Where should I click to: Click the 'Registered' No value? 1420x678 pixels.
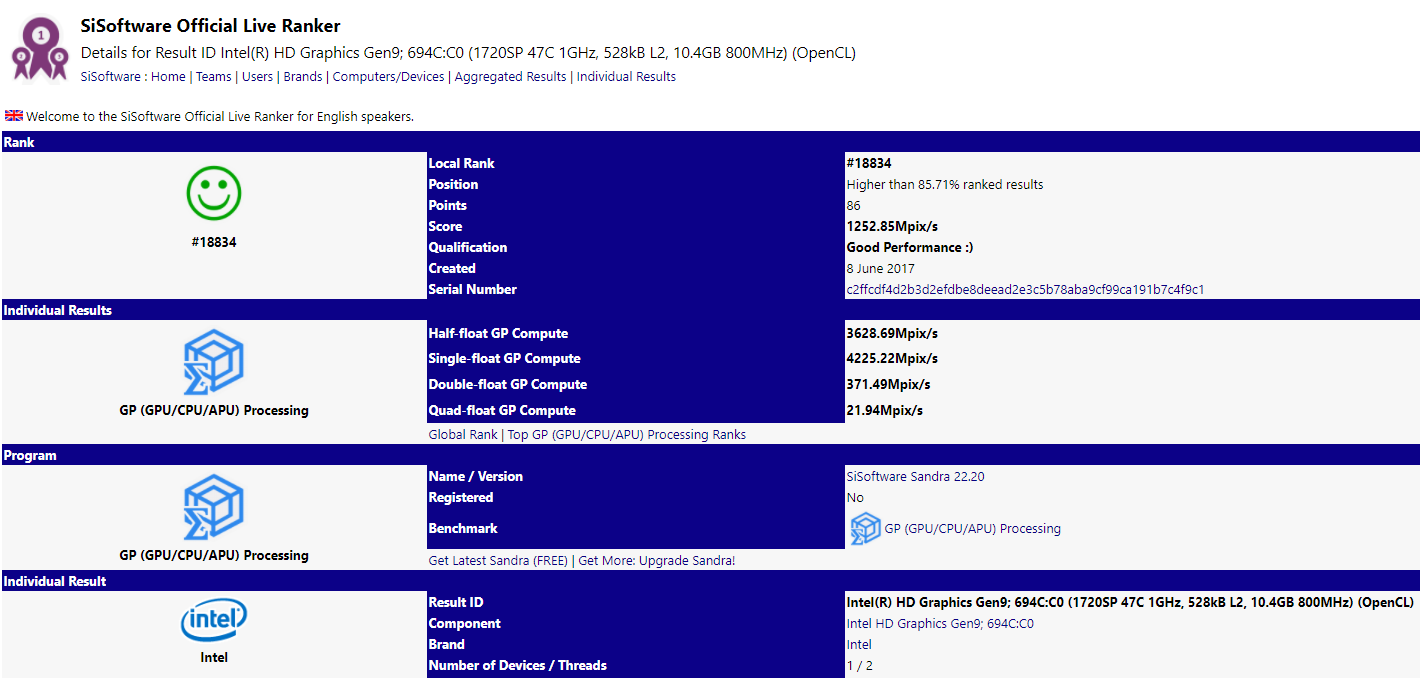click(x=855, y=498)
